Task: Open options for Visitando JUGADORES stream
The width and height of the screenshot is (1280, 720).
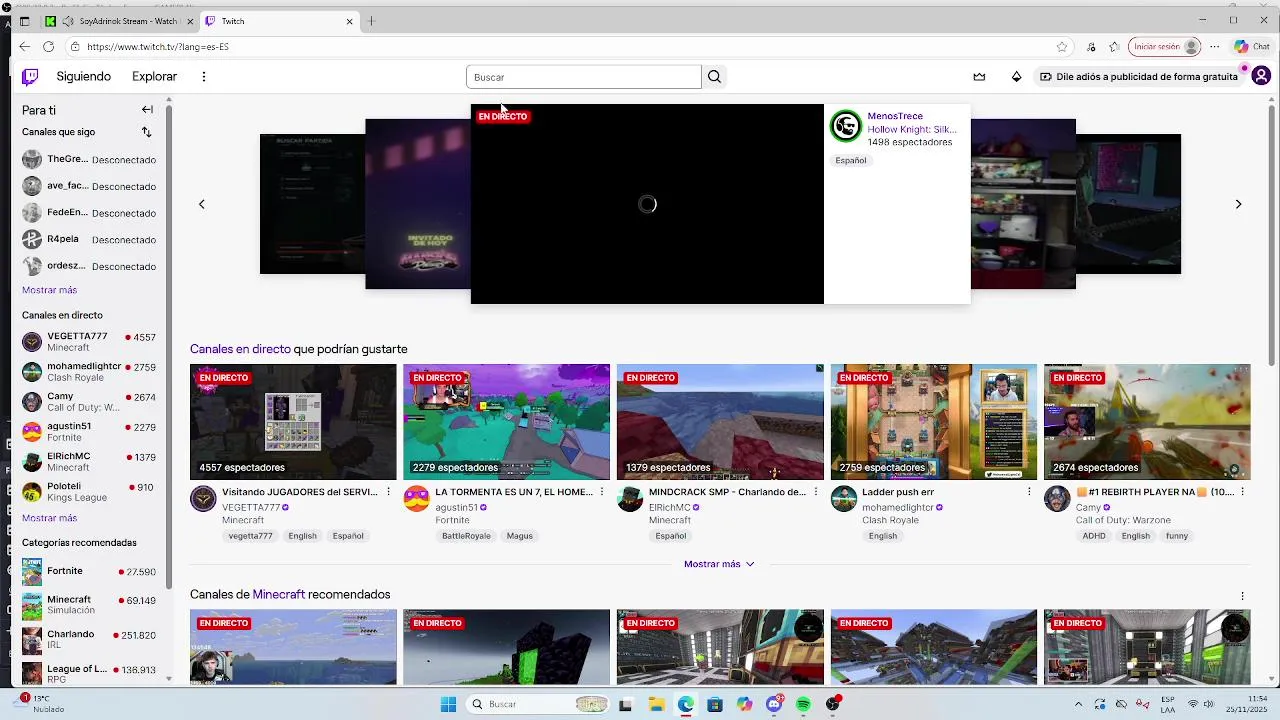Action: (x=388, y=492)
